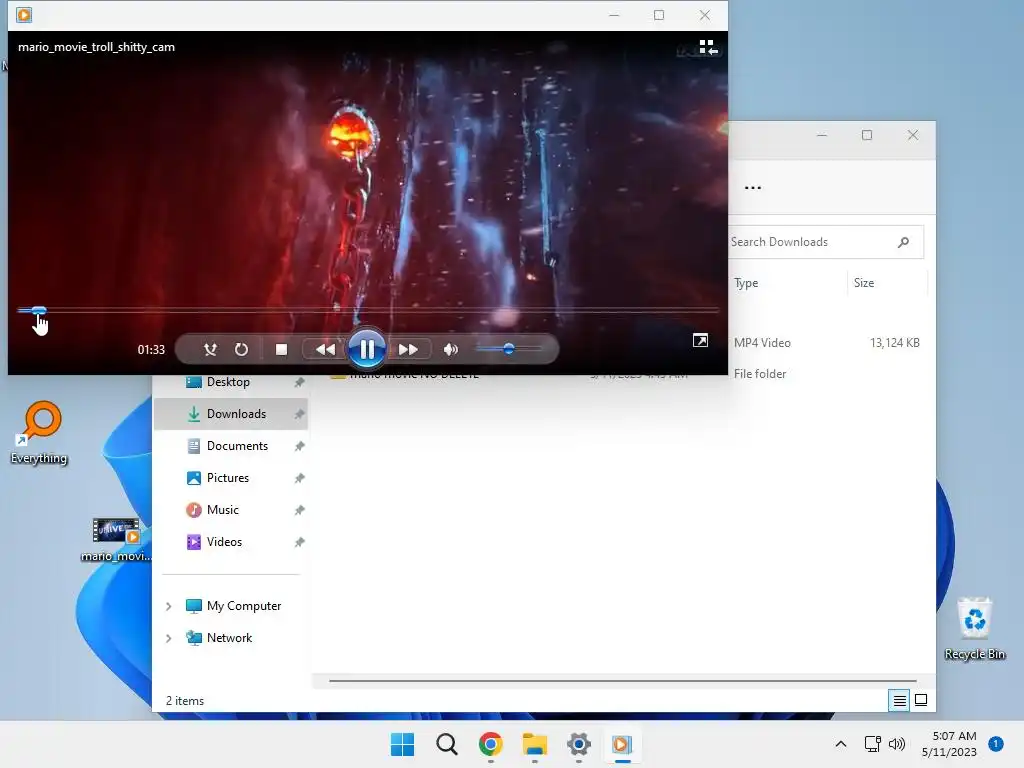Open Settings from taskbar

[x=579, y=744]
